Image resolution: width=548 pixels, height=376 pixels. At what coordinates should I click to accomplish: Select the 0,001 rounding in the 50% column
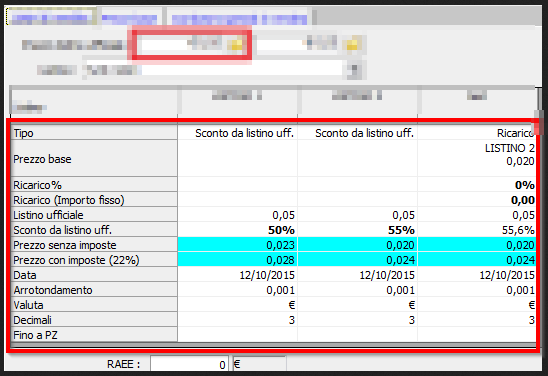click(x=238, y=290)
